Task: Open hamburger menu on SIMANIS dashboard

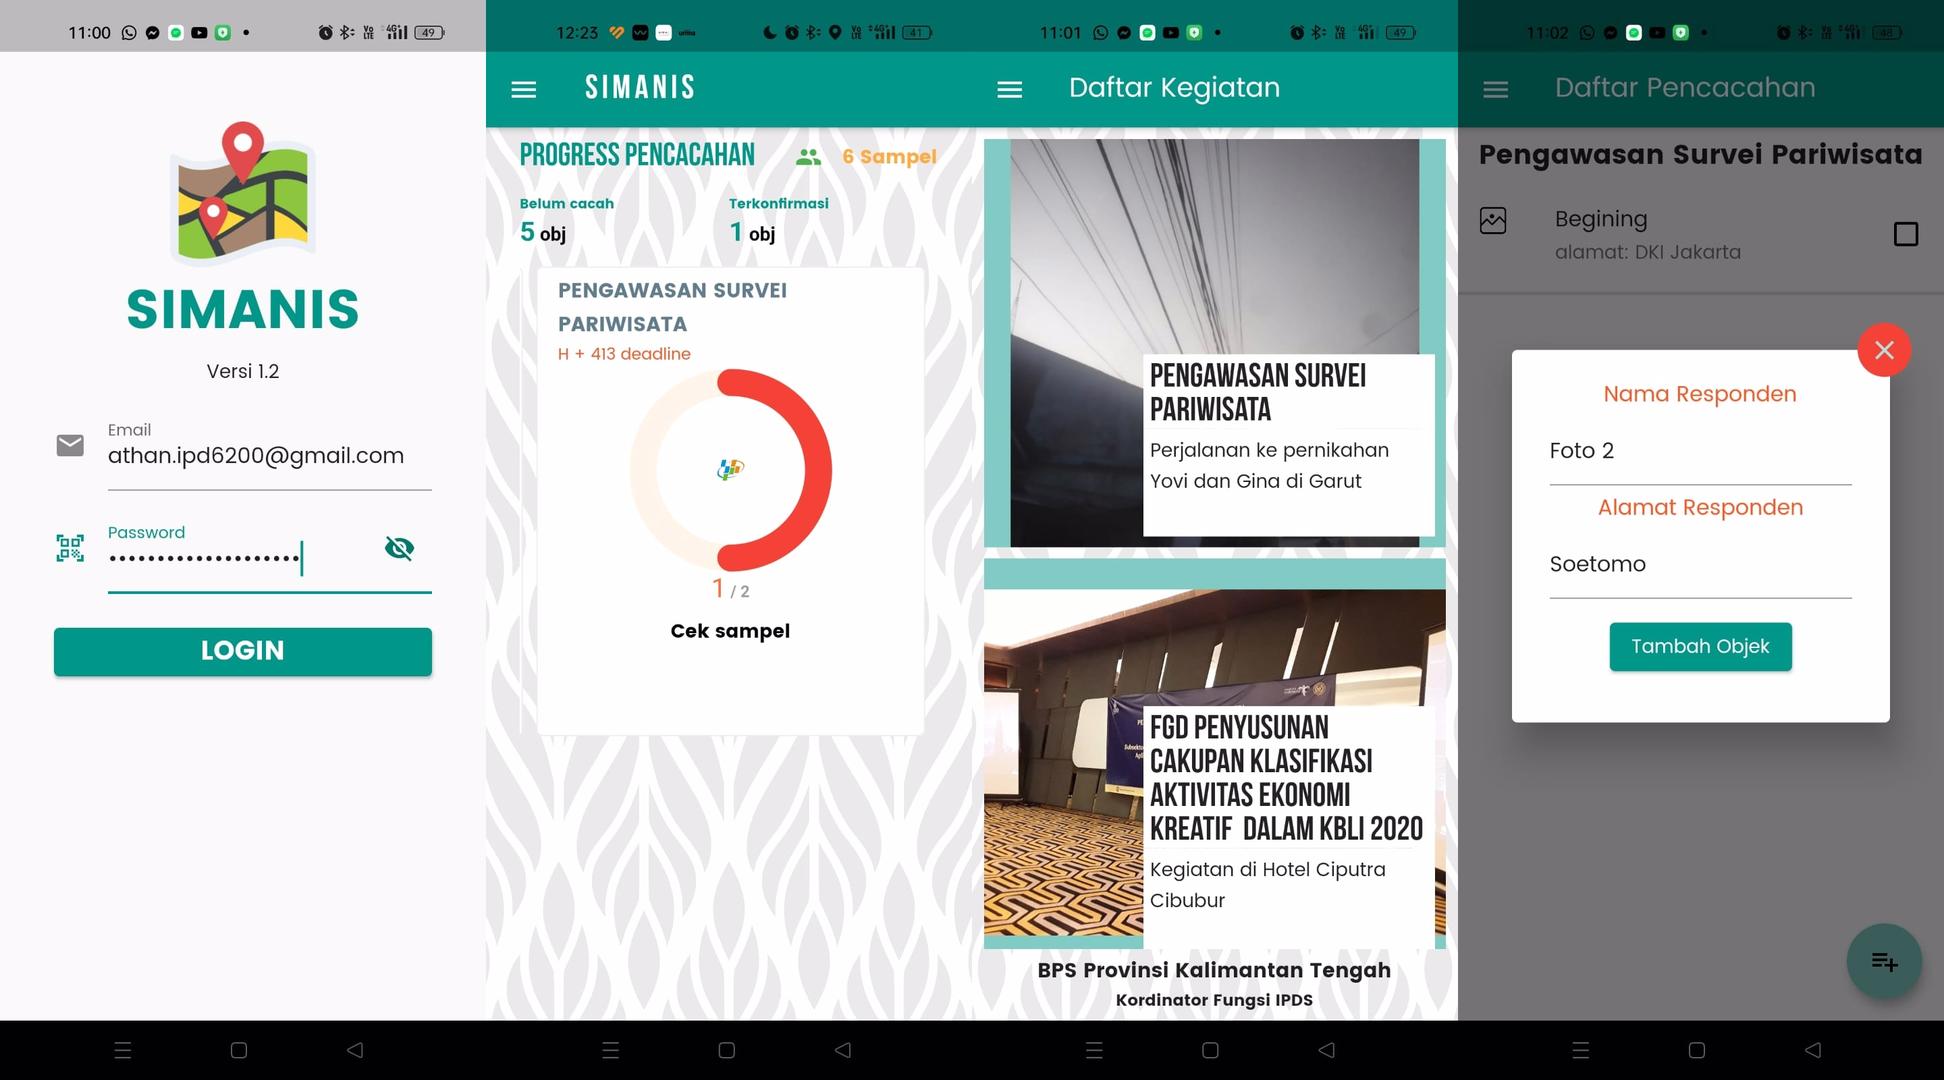Action: pos(523,89)
